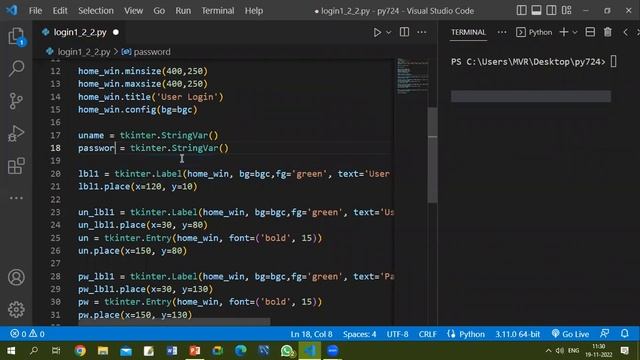The height and width of the screenshot is (360, 640).
Task: Click Ln 18, Col 8 cursor position
Action: coord(311,334)
